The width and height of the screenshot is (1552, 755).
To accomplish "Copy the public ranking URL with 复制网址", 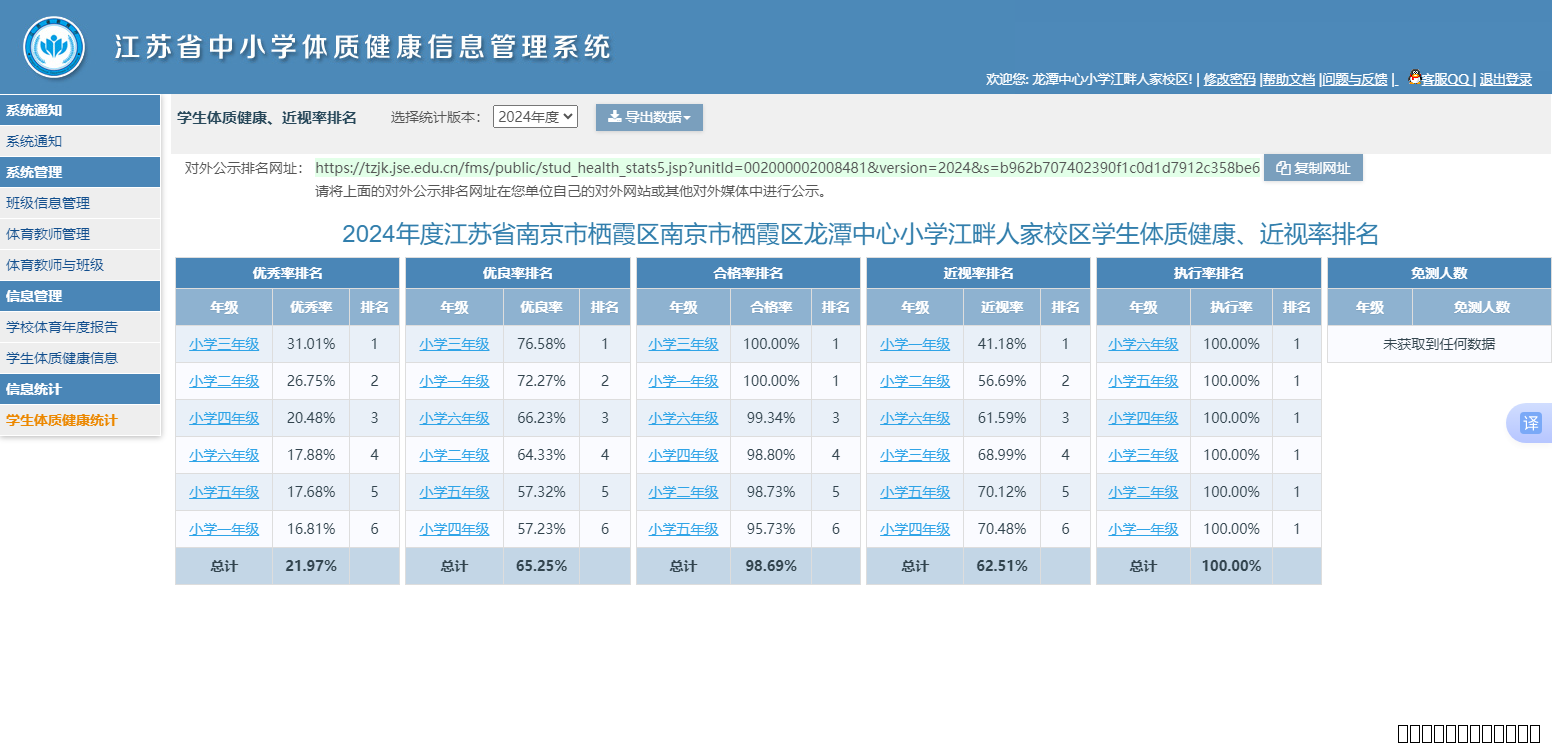I will tap(1313, 168).
